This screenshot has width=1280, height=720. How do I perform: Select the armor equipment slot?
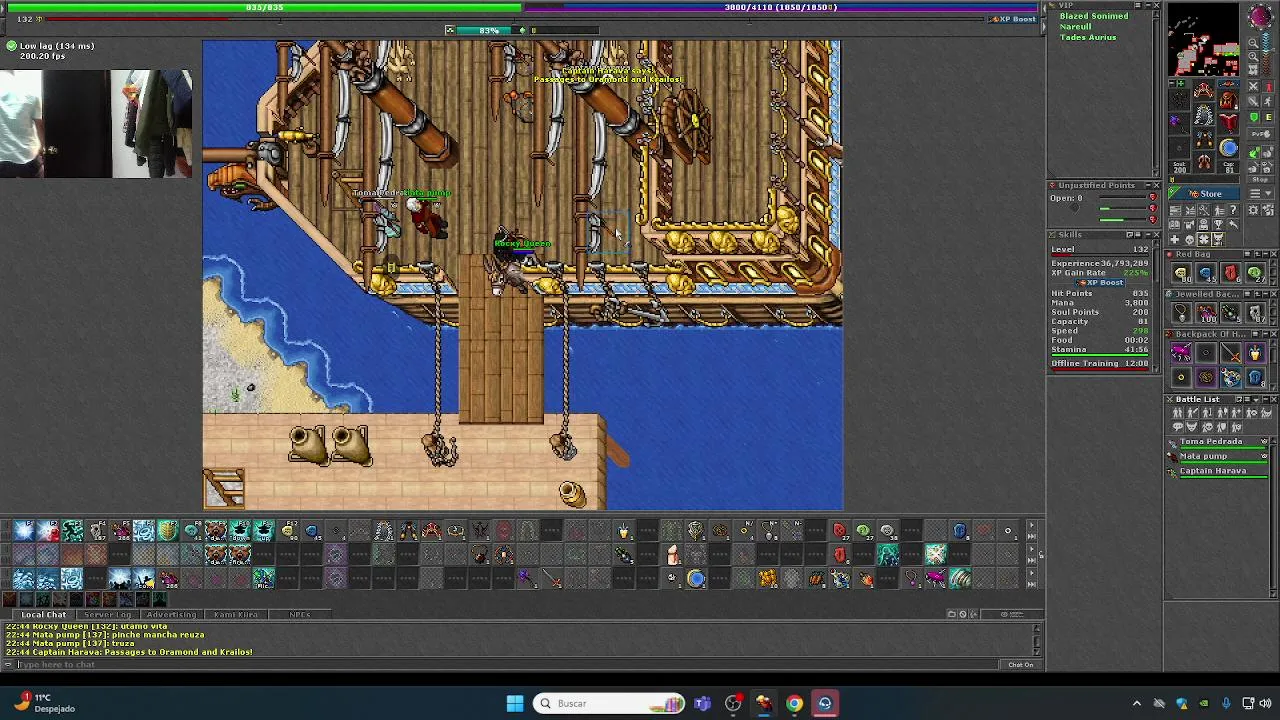pyautogui.click(x=1204, y=114)
